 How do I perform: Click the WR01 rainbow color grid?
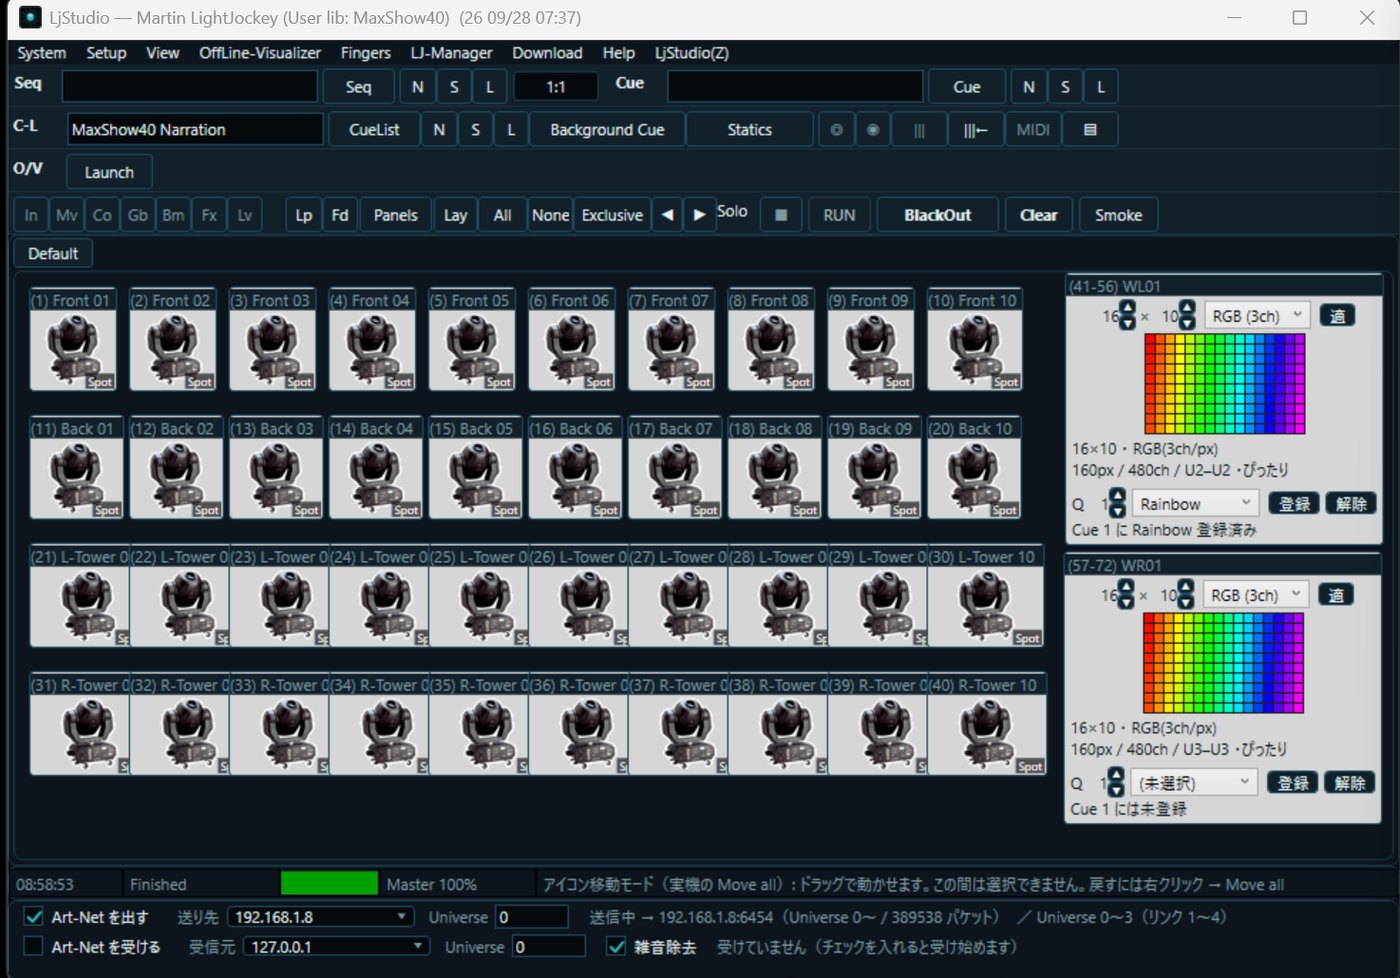[1223, 663]
